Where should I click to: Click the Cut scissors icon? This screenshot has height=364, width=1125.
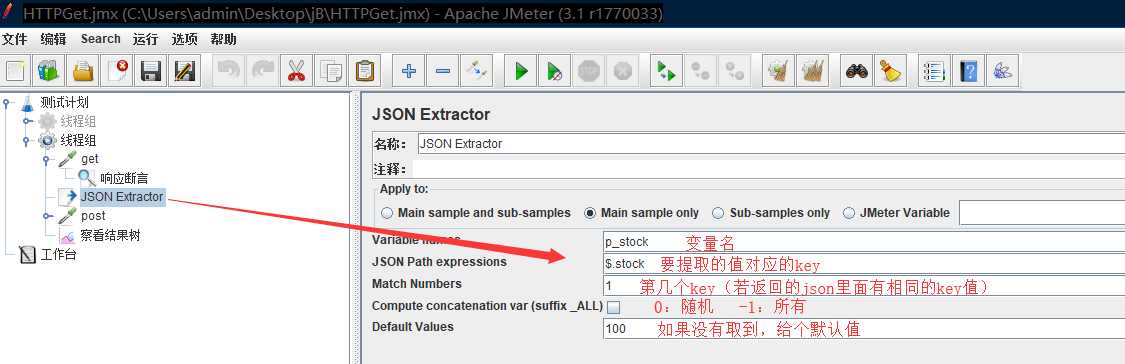[x=296, y=70]
